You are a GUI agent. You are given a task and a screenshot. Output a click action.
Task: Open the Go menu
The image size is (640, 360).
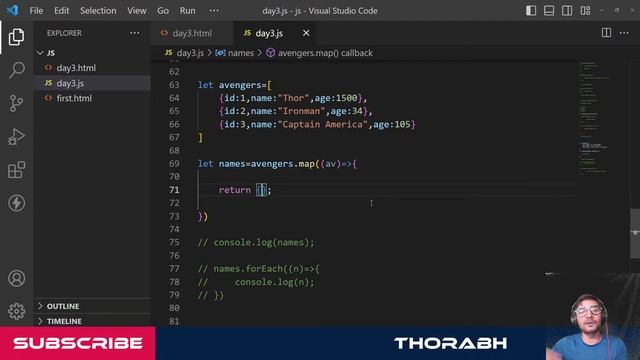[163, 11]
